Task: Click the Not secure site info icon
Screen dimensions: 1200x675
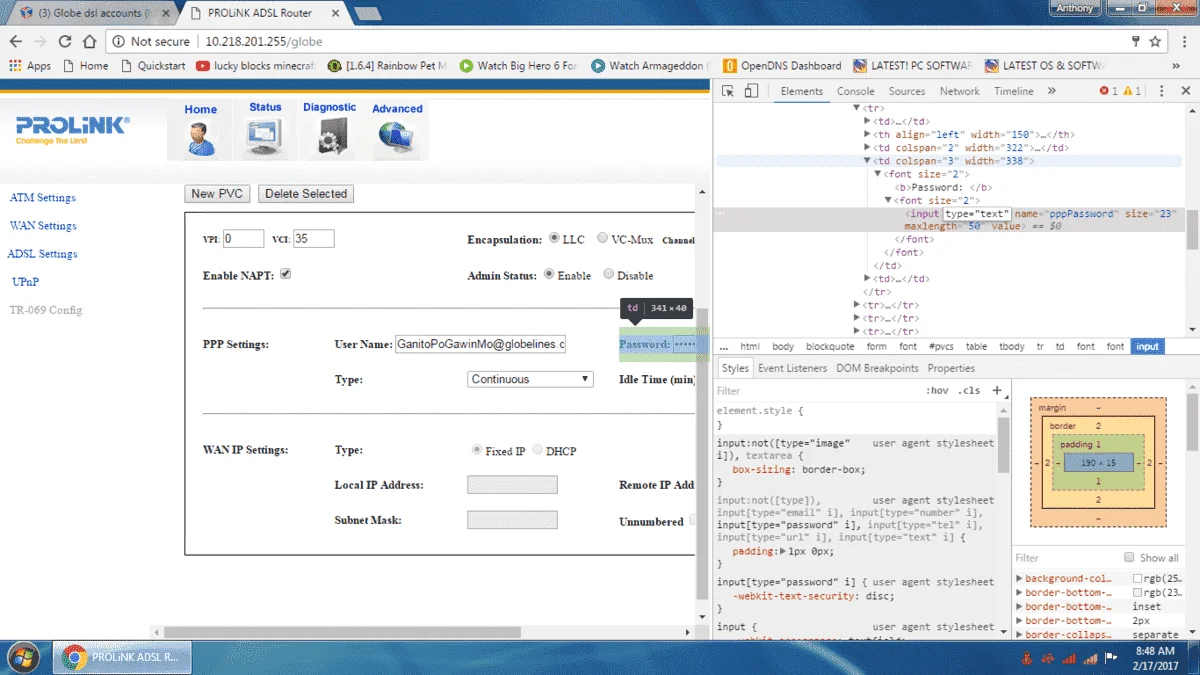Action: point(118,41)
